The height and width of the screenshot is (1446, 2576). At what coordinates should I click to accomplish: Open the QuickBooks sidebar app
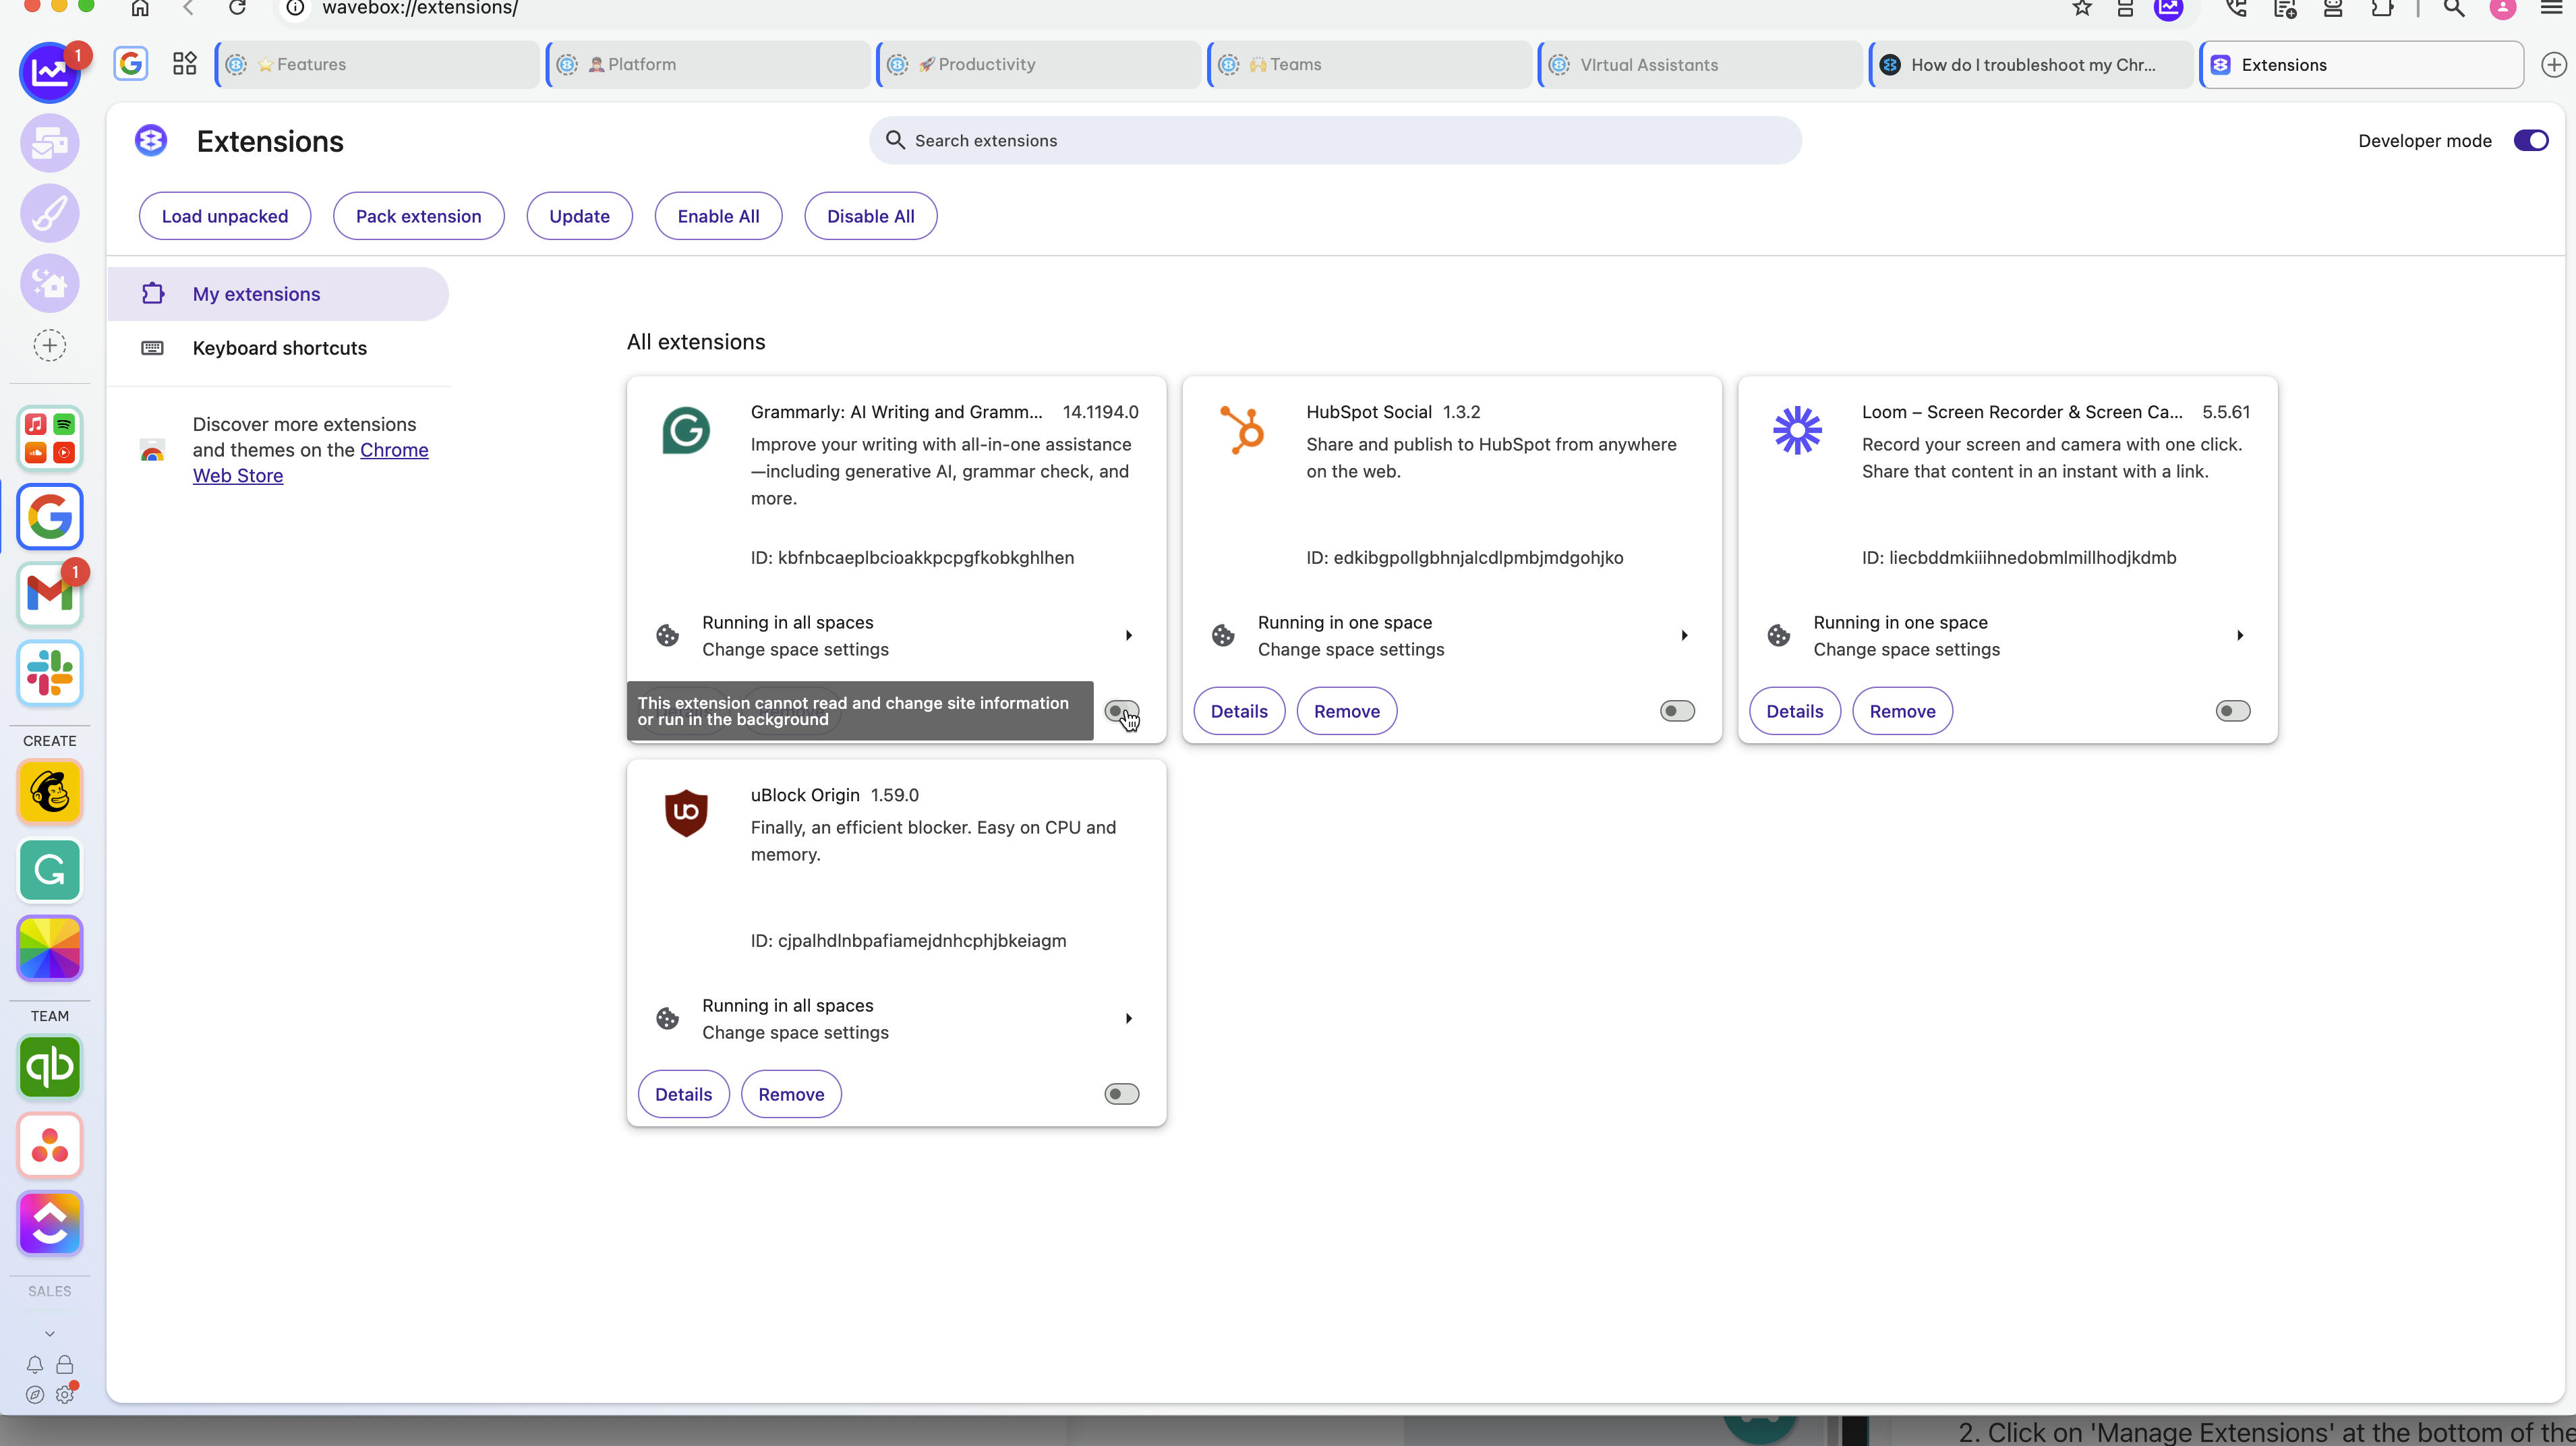[49, 1067]
